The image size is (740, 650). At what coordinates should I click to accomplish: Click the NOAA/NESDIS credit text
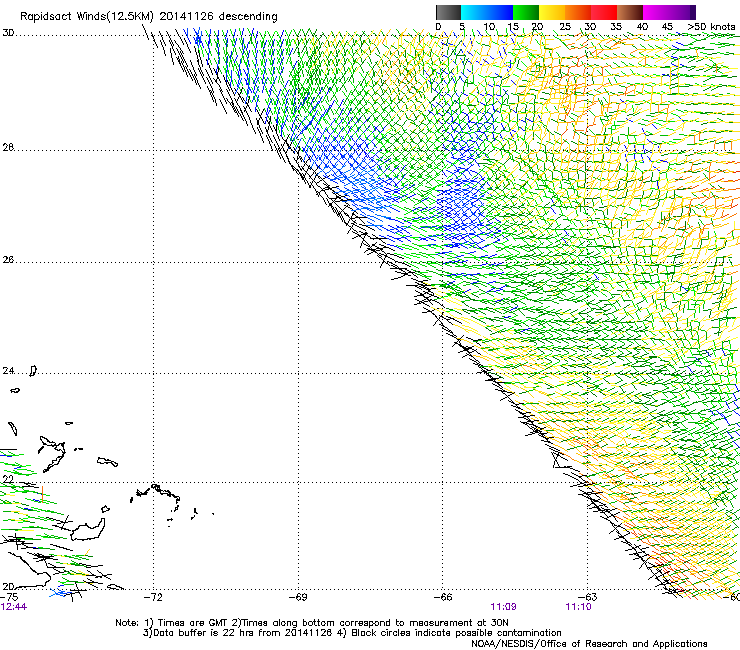[589, 644]
